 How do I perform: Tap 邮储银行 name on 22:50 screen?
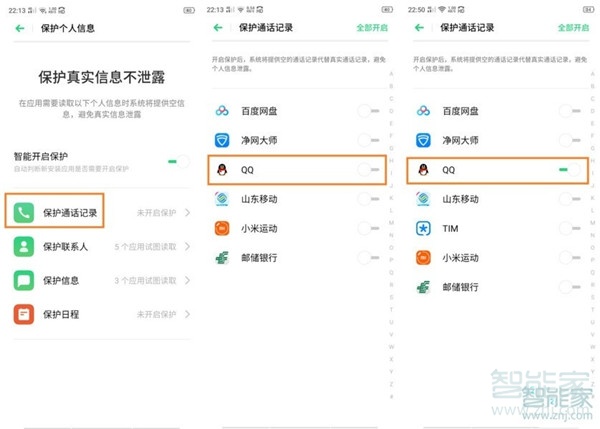pos(460,287)
